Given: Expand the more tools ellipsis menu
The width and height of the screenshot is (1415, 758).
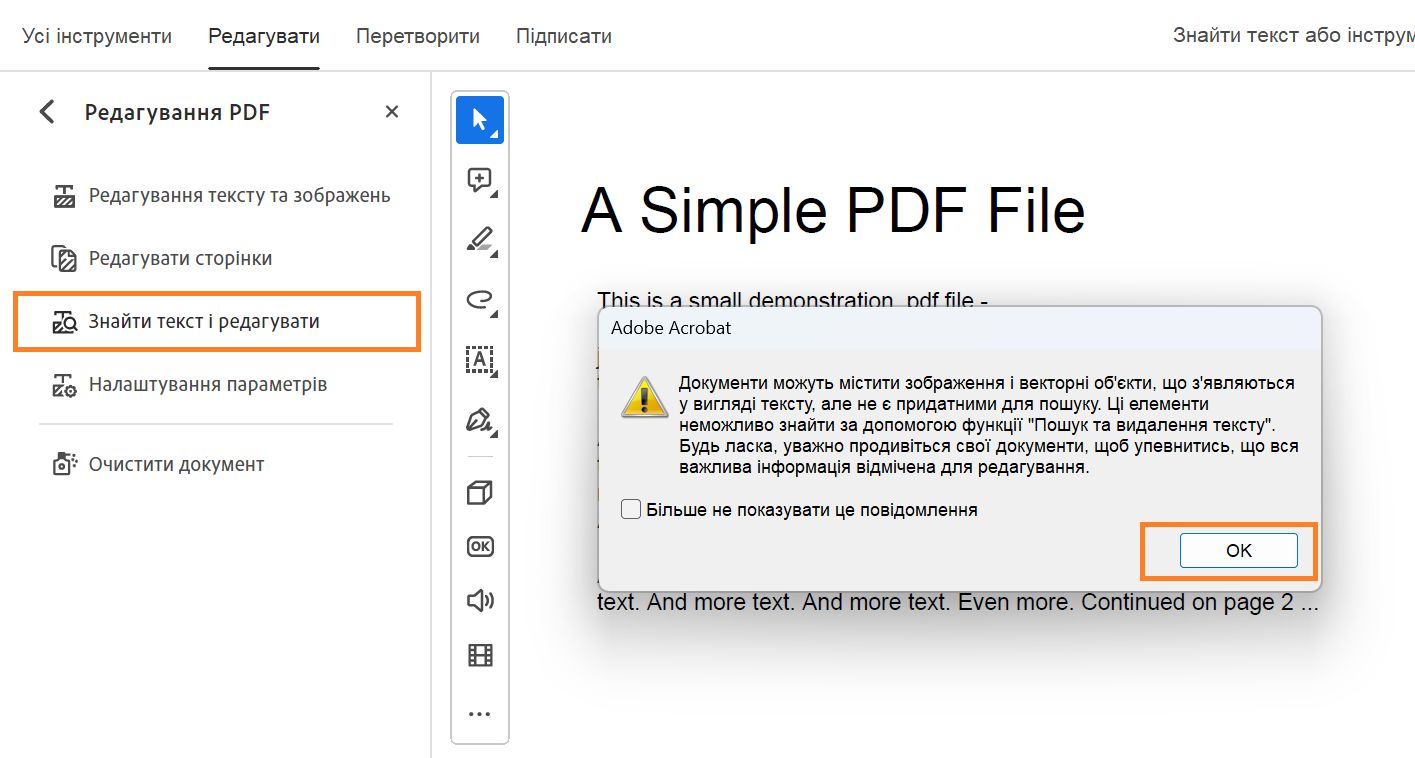Looking at the screenshot, I should [479, 712].
